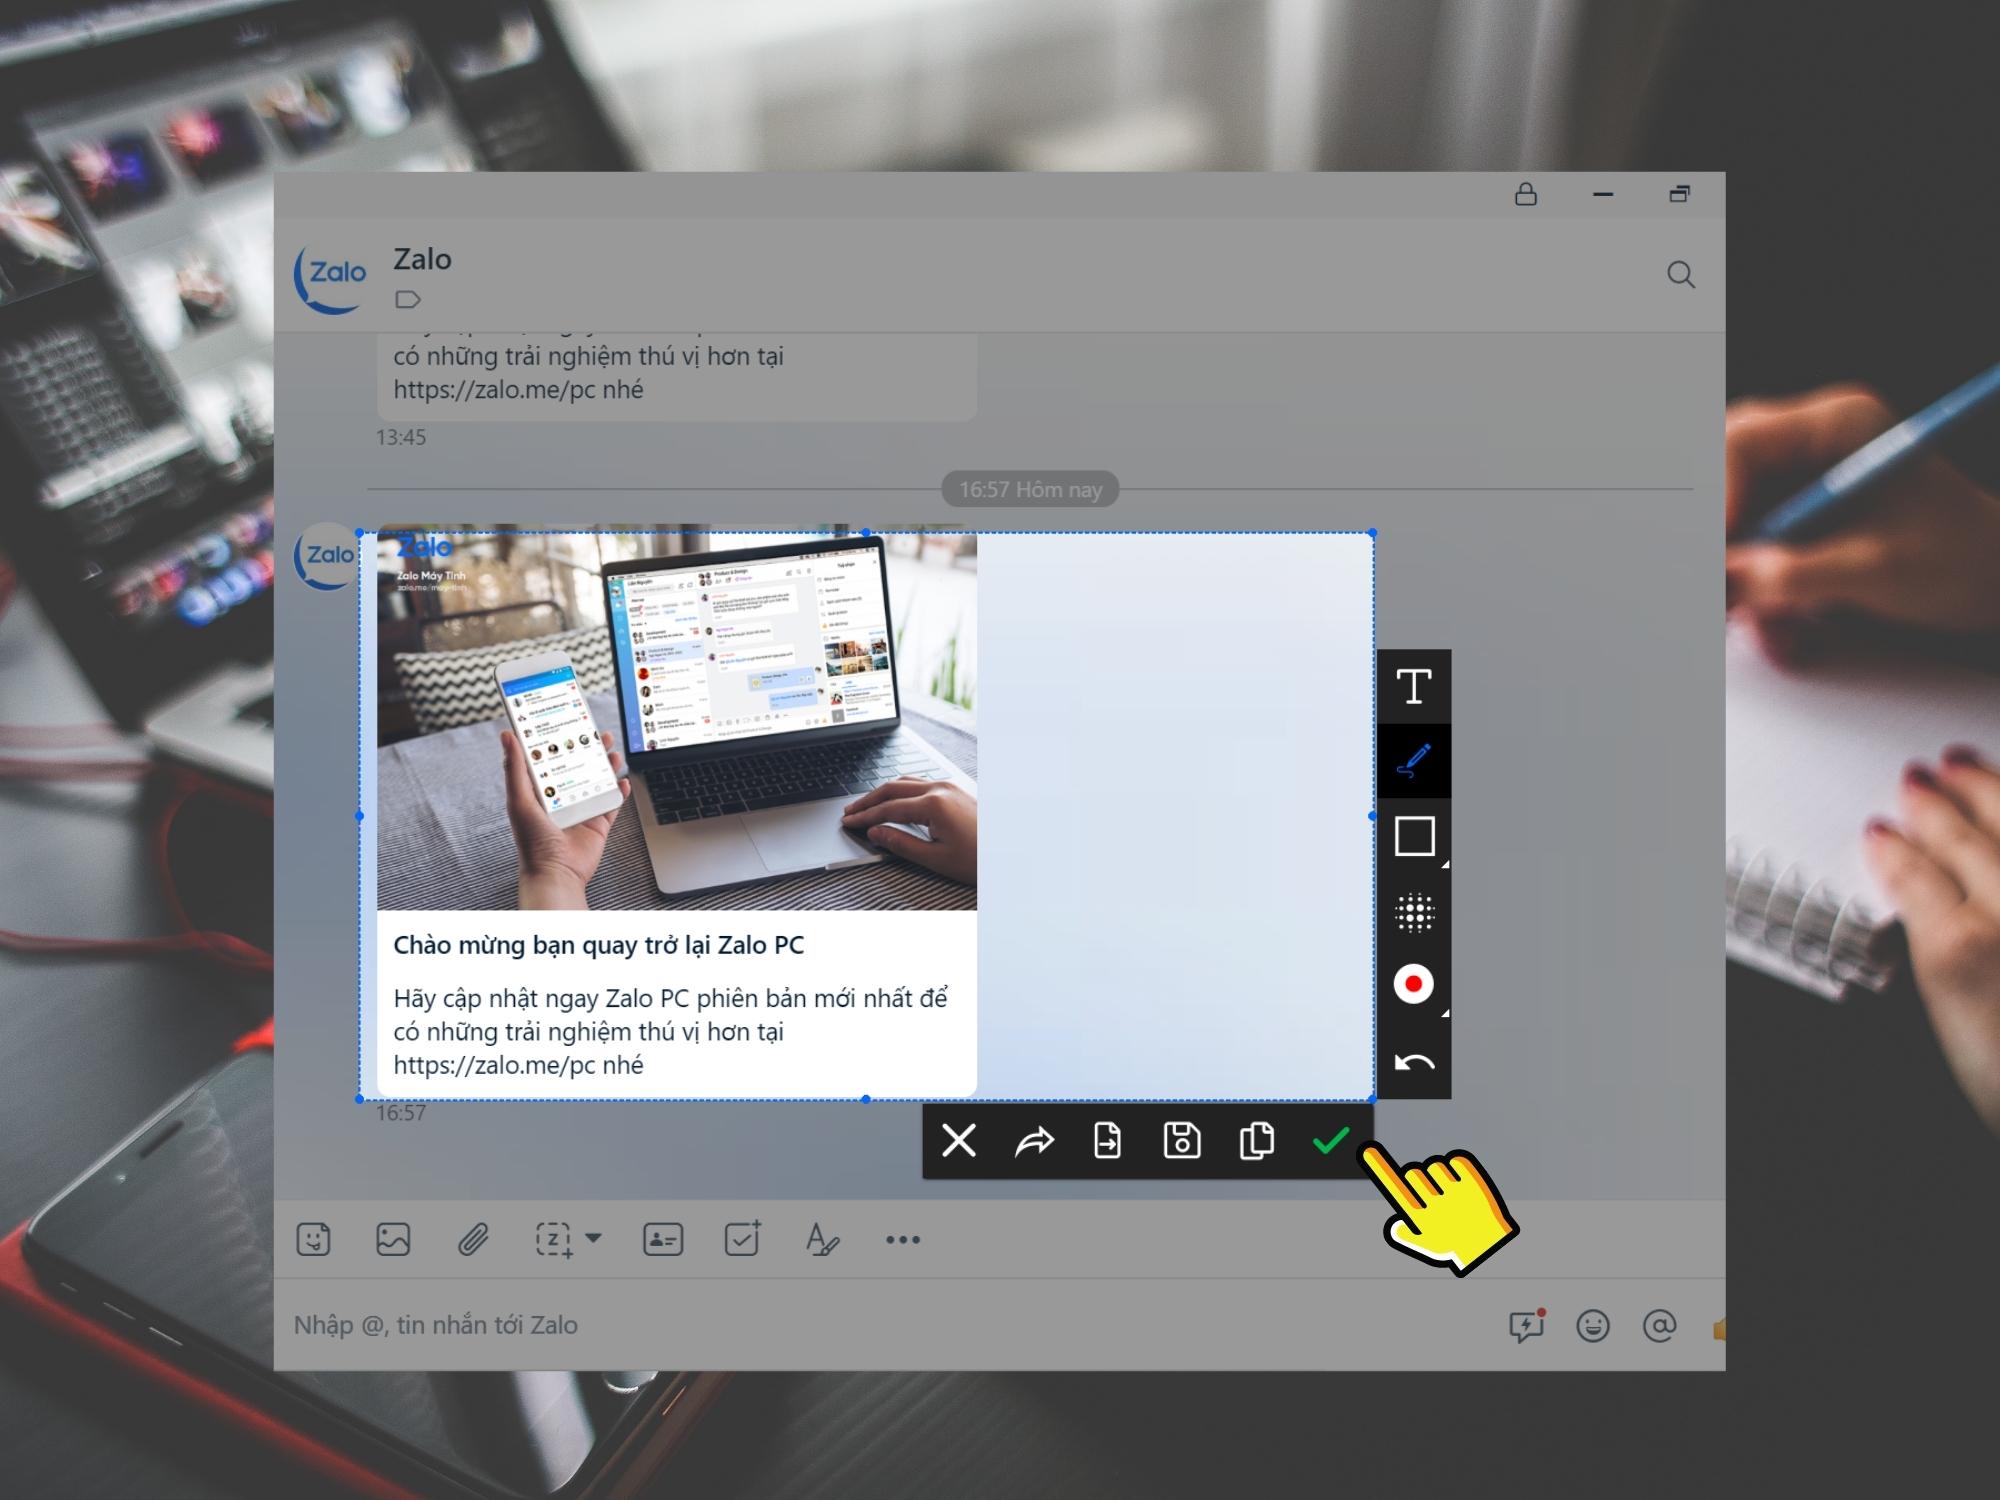This screenshot has height=1500, width=2000.
Task: Undo last annotation with curved arrow
Action: pyautogui.click(x=1414, y=1062)
